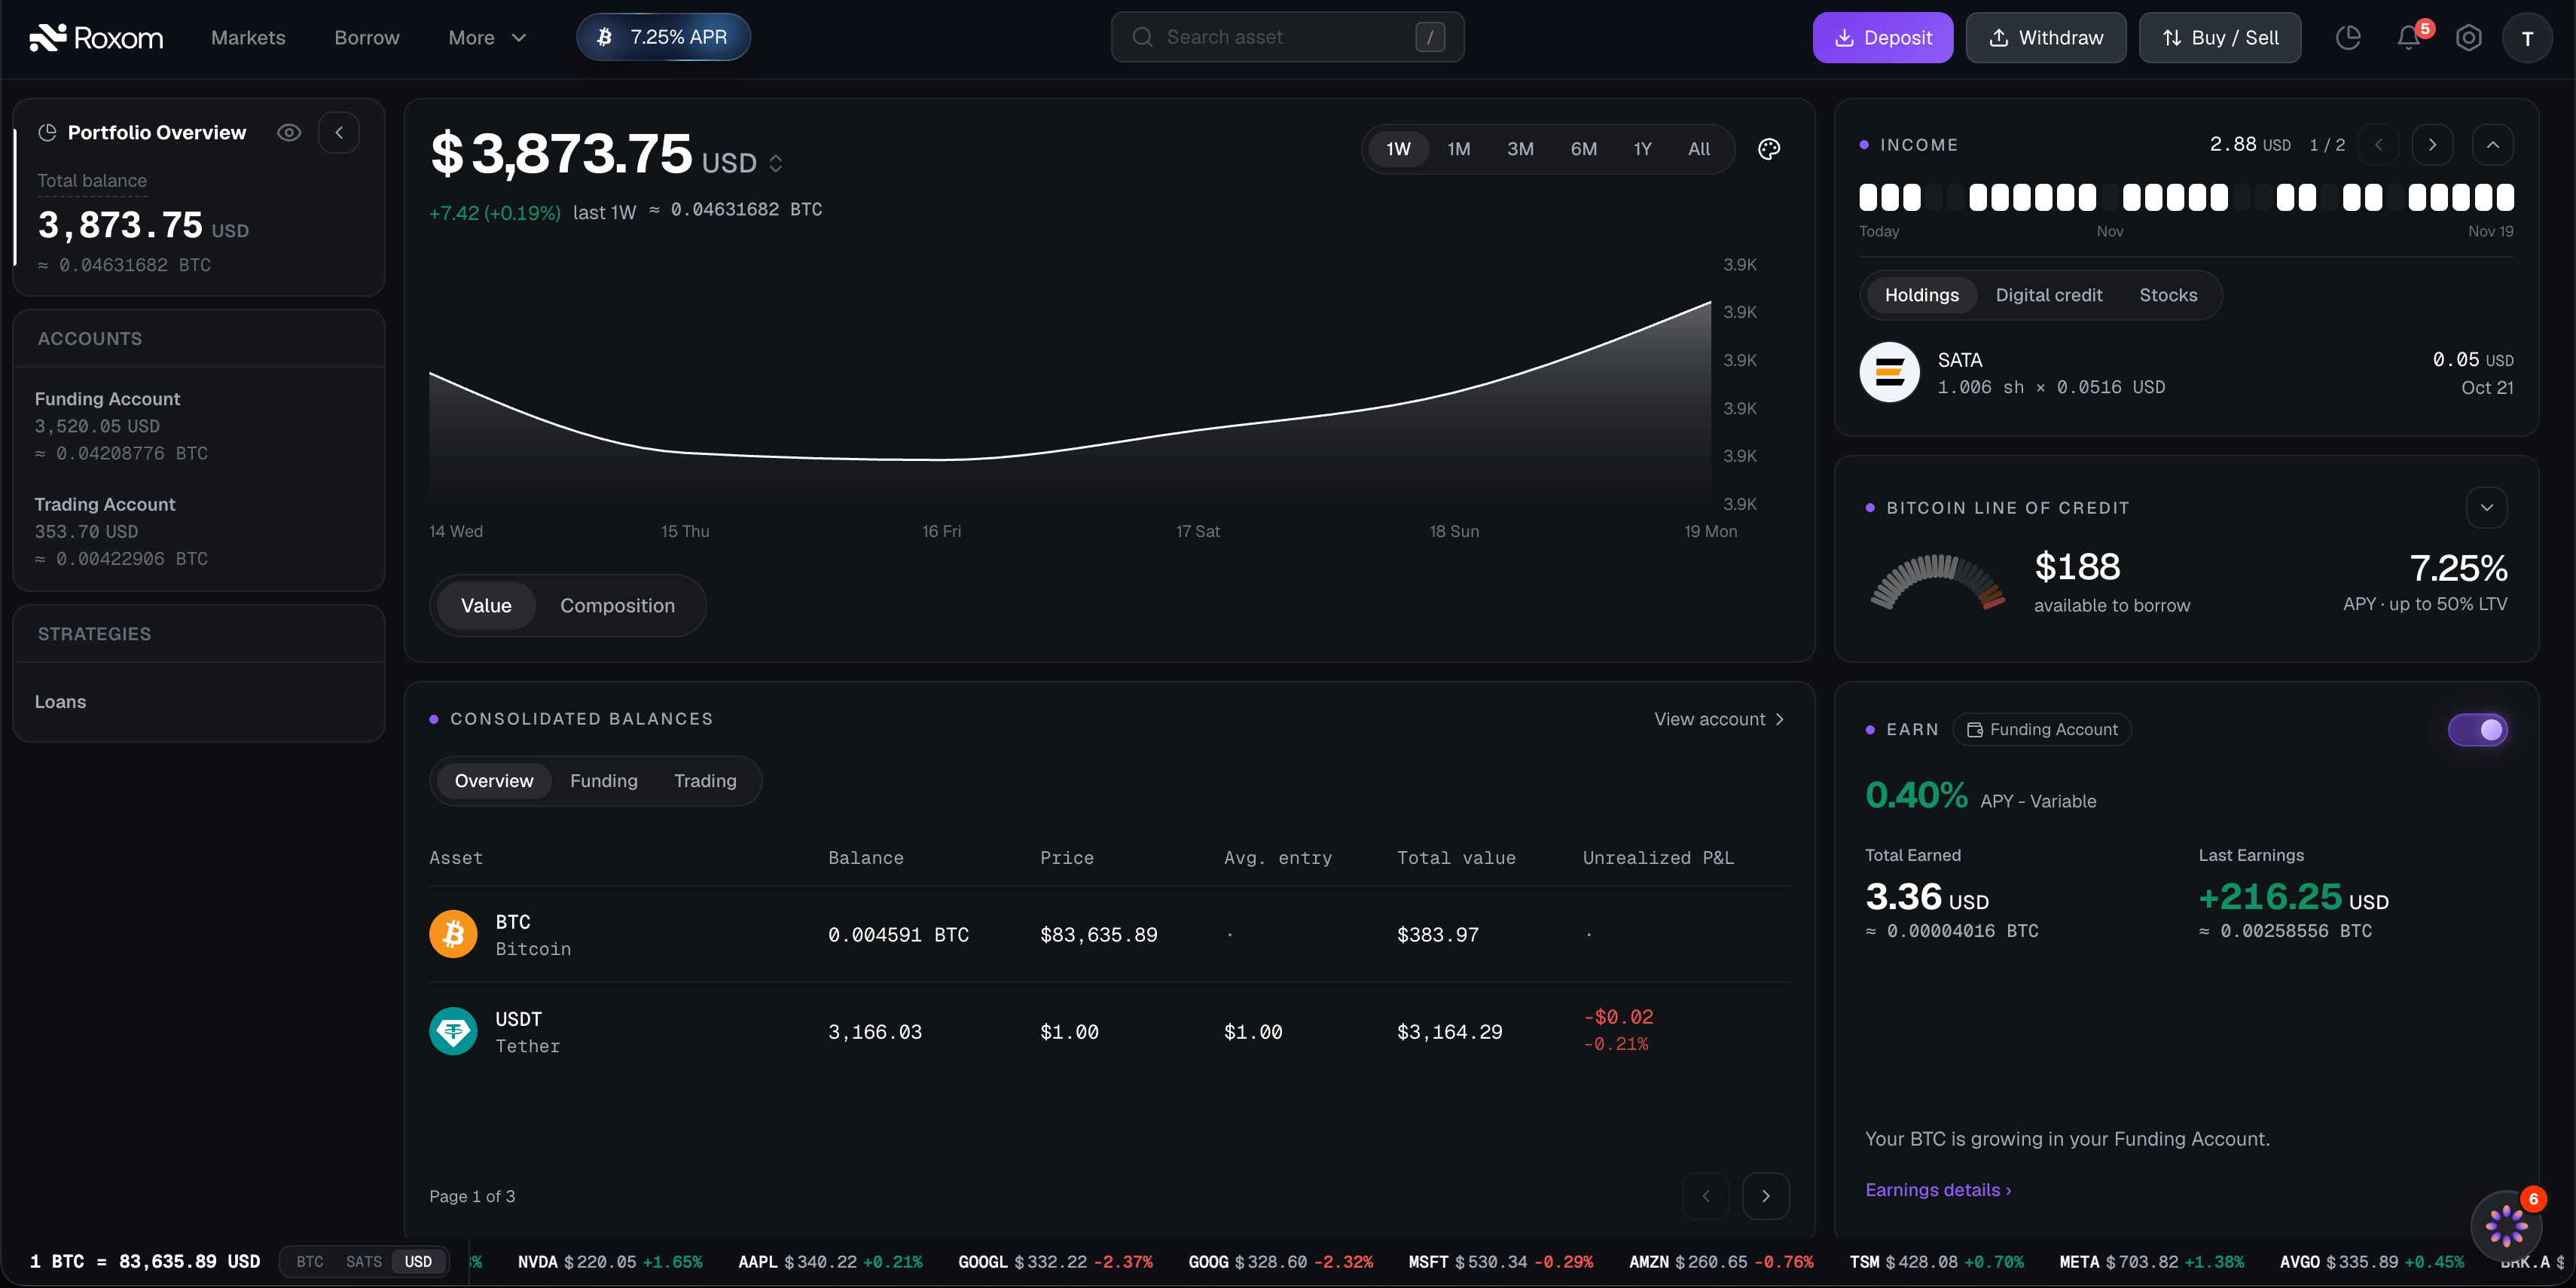Switch to the Funding balances tab
Screen dimensions: 2576x1288
click(x=604, y=781)
